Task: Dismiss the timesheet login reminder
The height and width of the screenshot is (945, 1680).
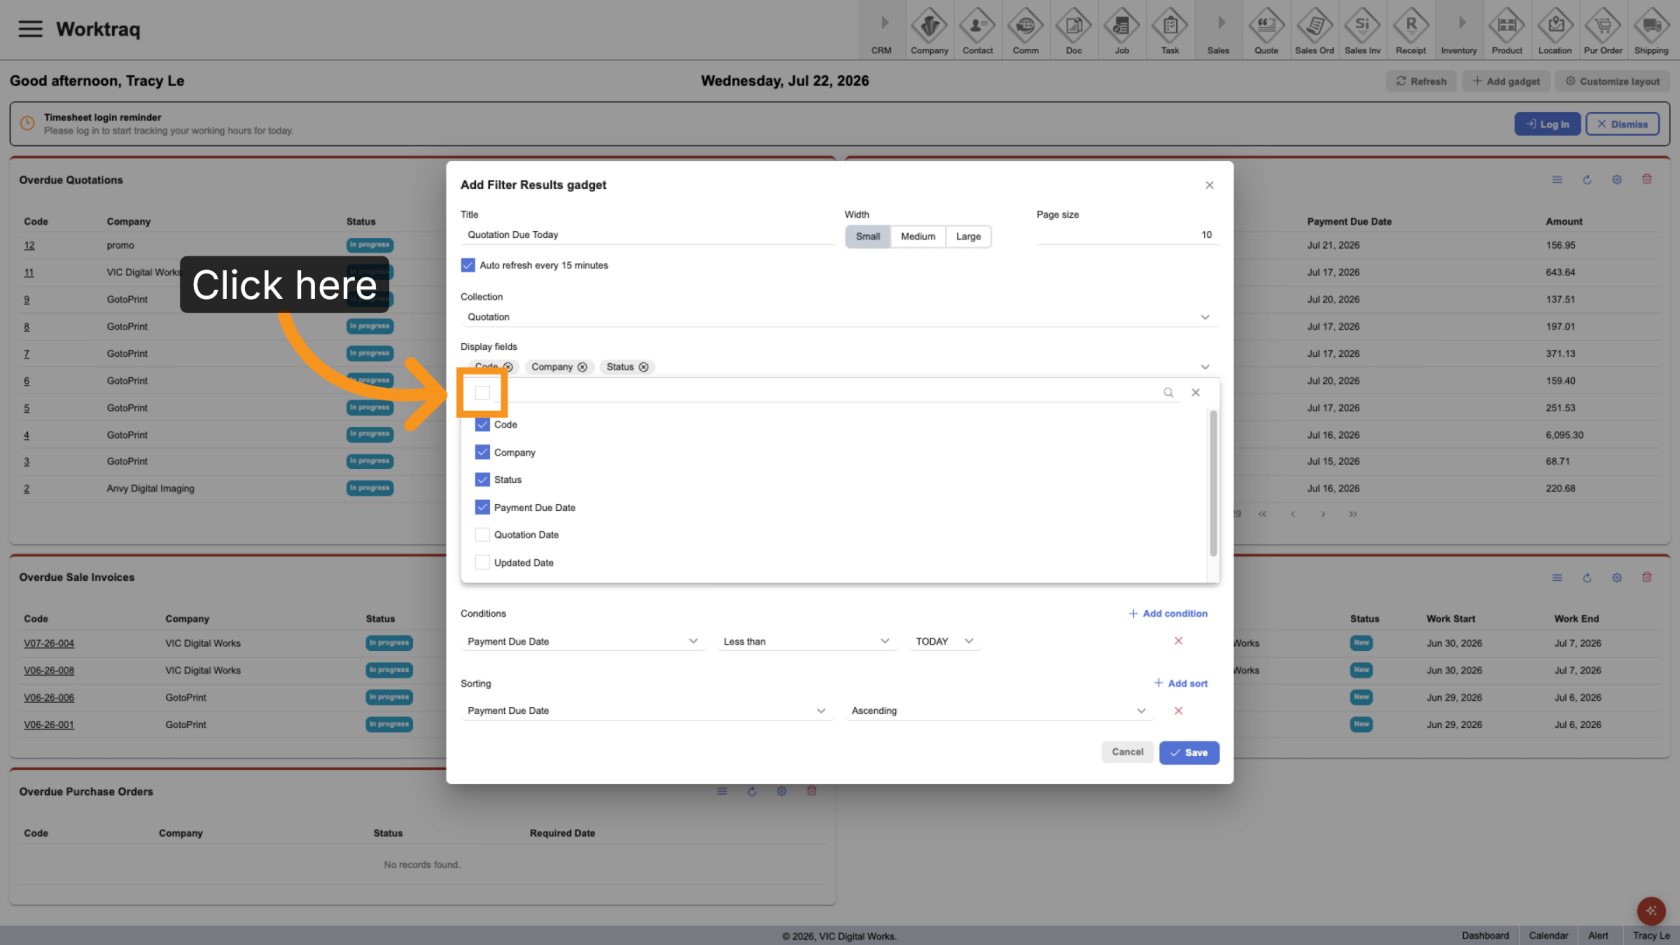Action: point(1622,124)
